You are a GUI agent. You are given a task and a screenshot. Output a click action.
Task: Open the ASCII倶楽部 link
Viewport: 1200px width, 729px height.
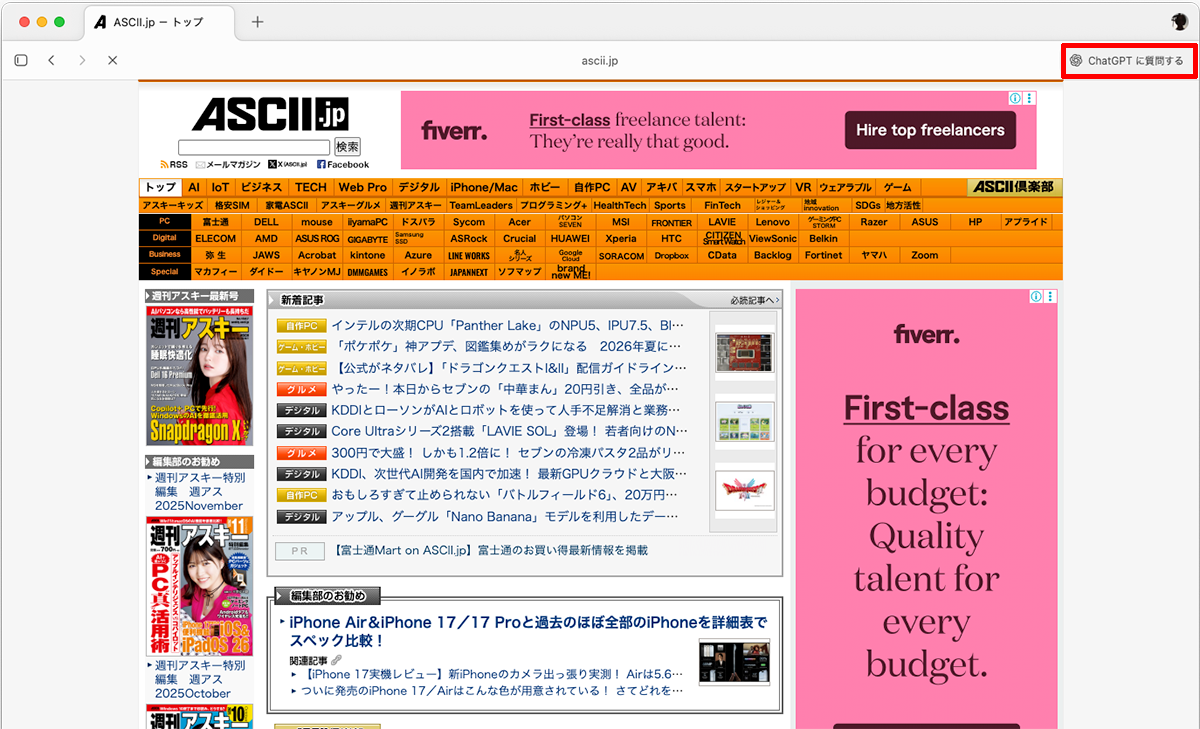pos(1015,187)
